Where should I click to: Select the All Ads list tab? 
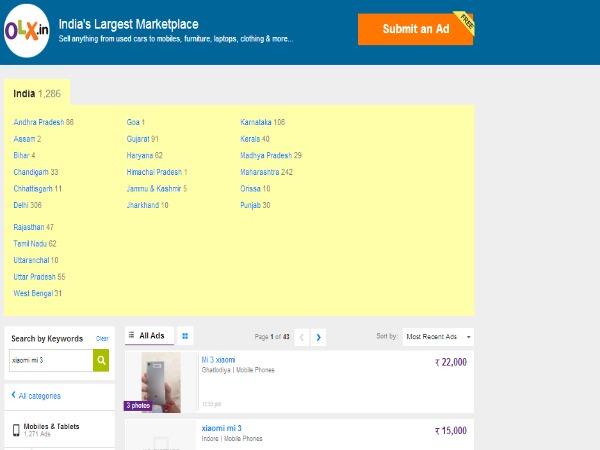click(x=146, y=336)
